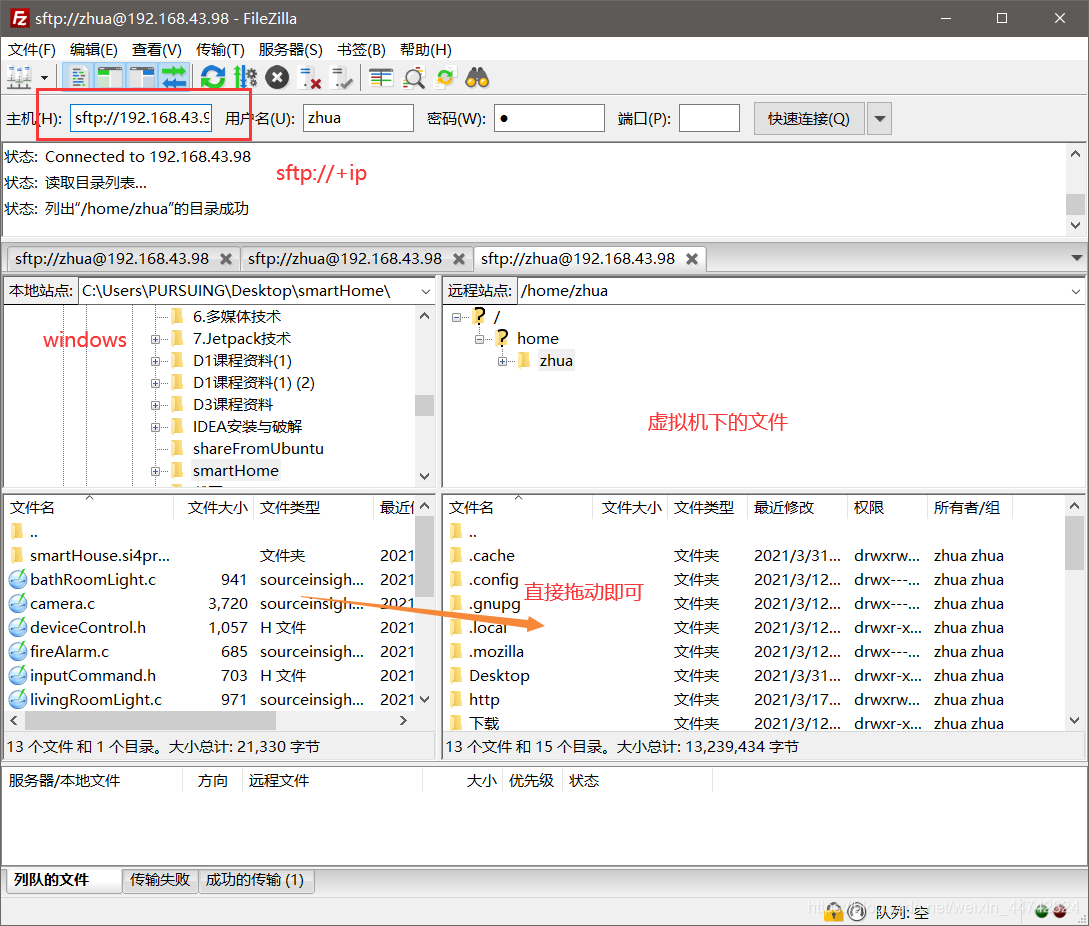Select the remote Desktop folder
The width and height of the screenshot is (1089, 926).
(499, 675)
